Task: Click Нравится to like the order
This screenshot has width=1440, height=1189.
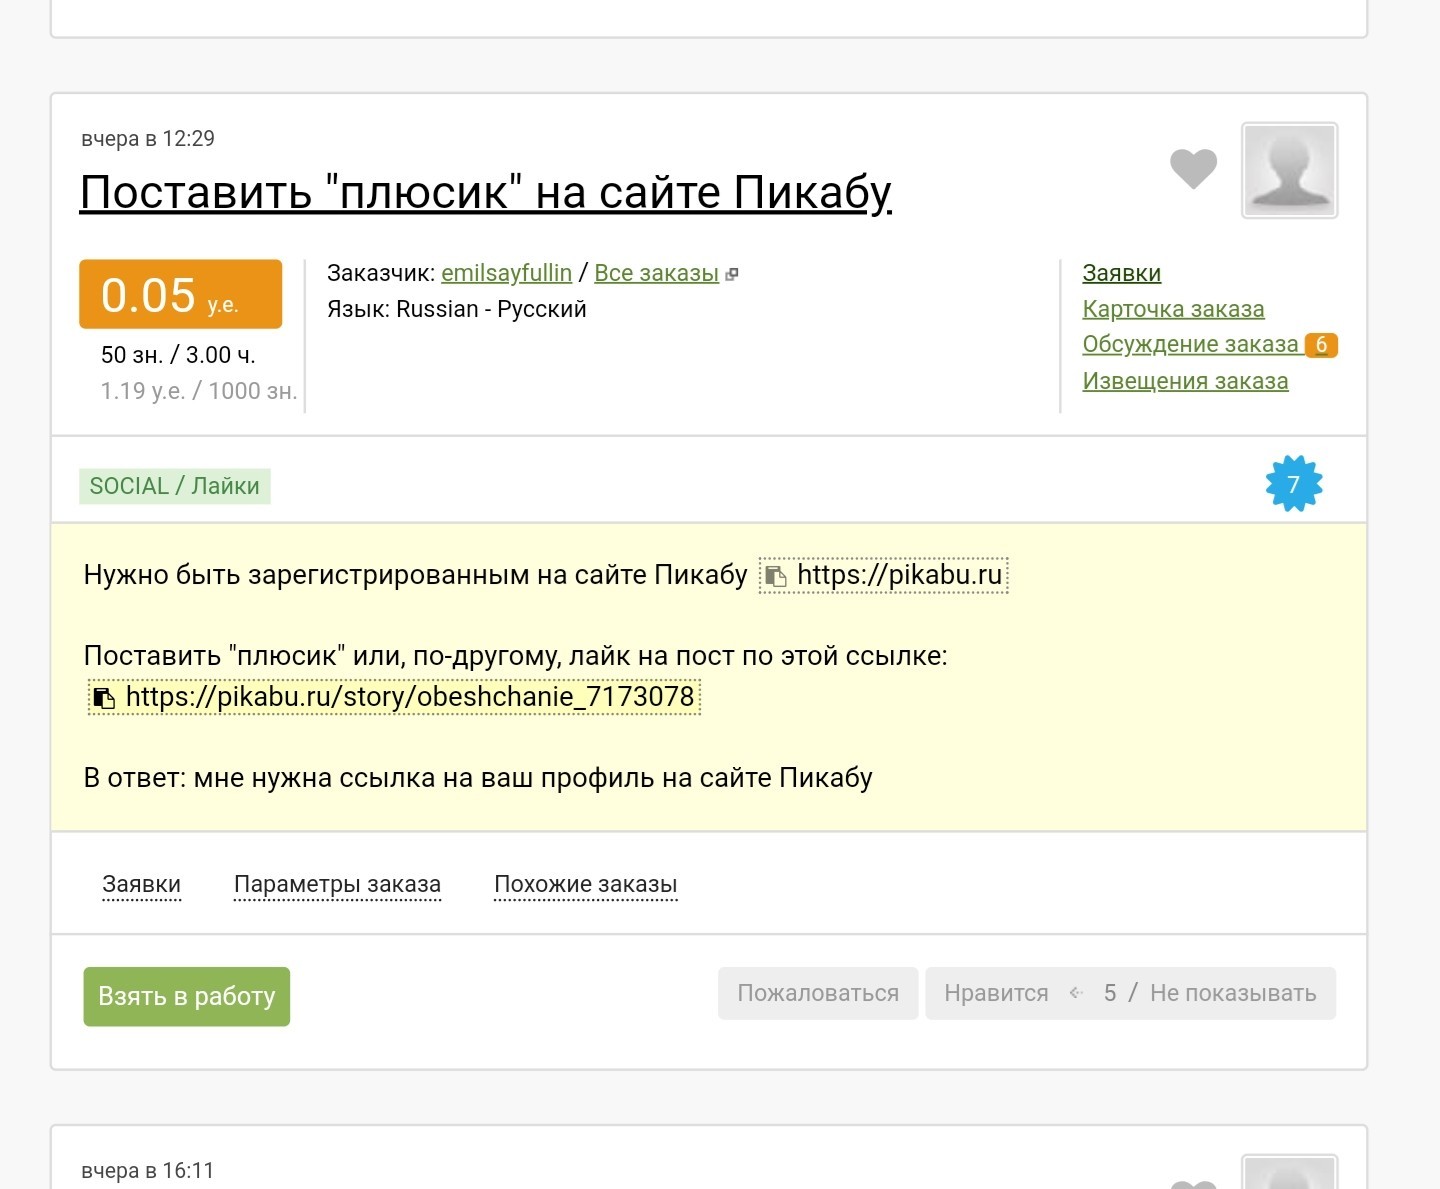Action: (996, 993)
